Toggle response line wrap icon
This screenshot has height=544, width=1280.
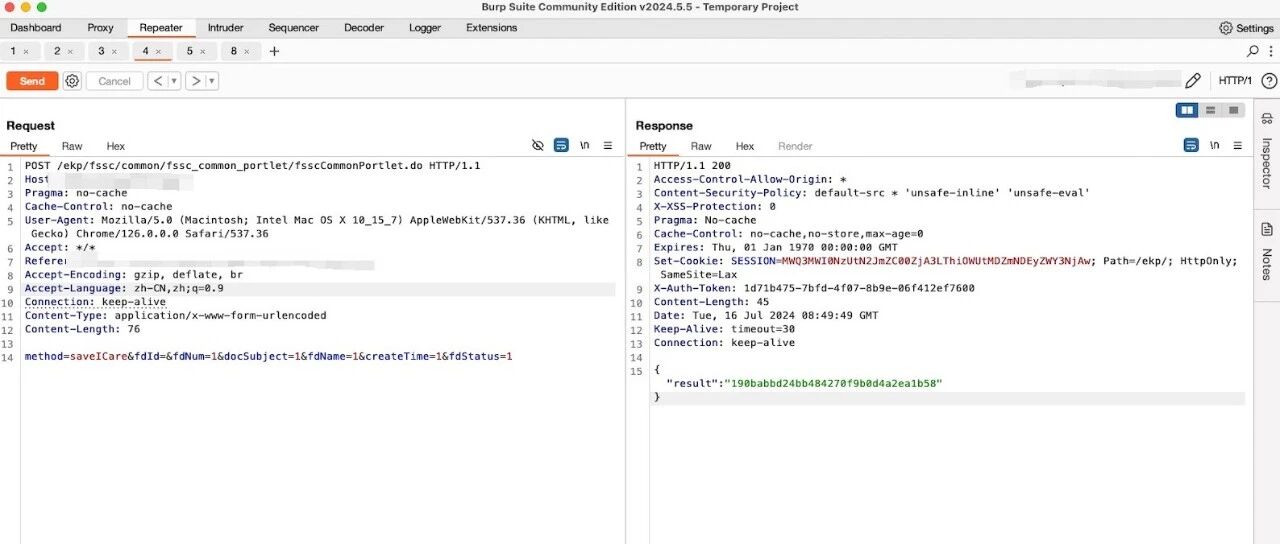pos(1191,145)
